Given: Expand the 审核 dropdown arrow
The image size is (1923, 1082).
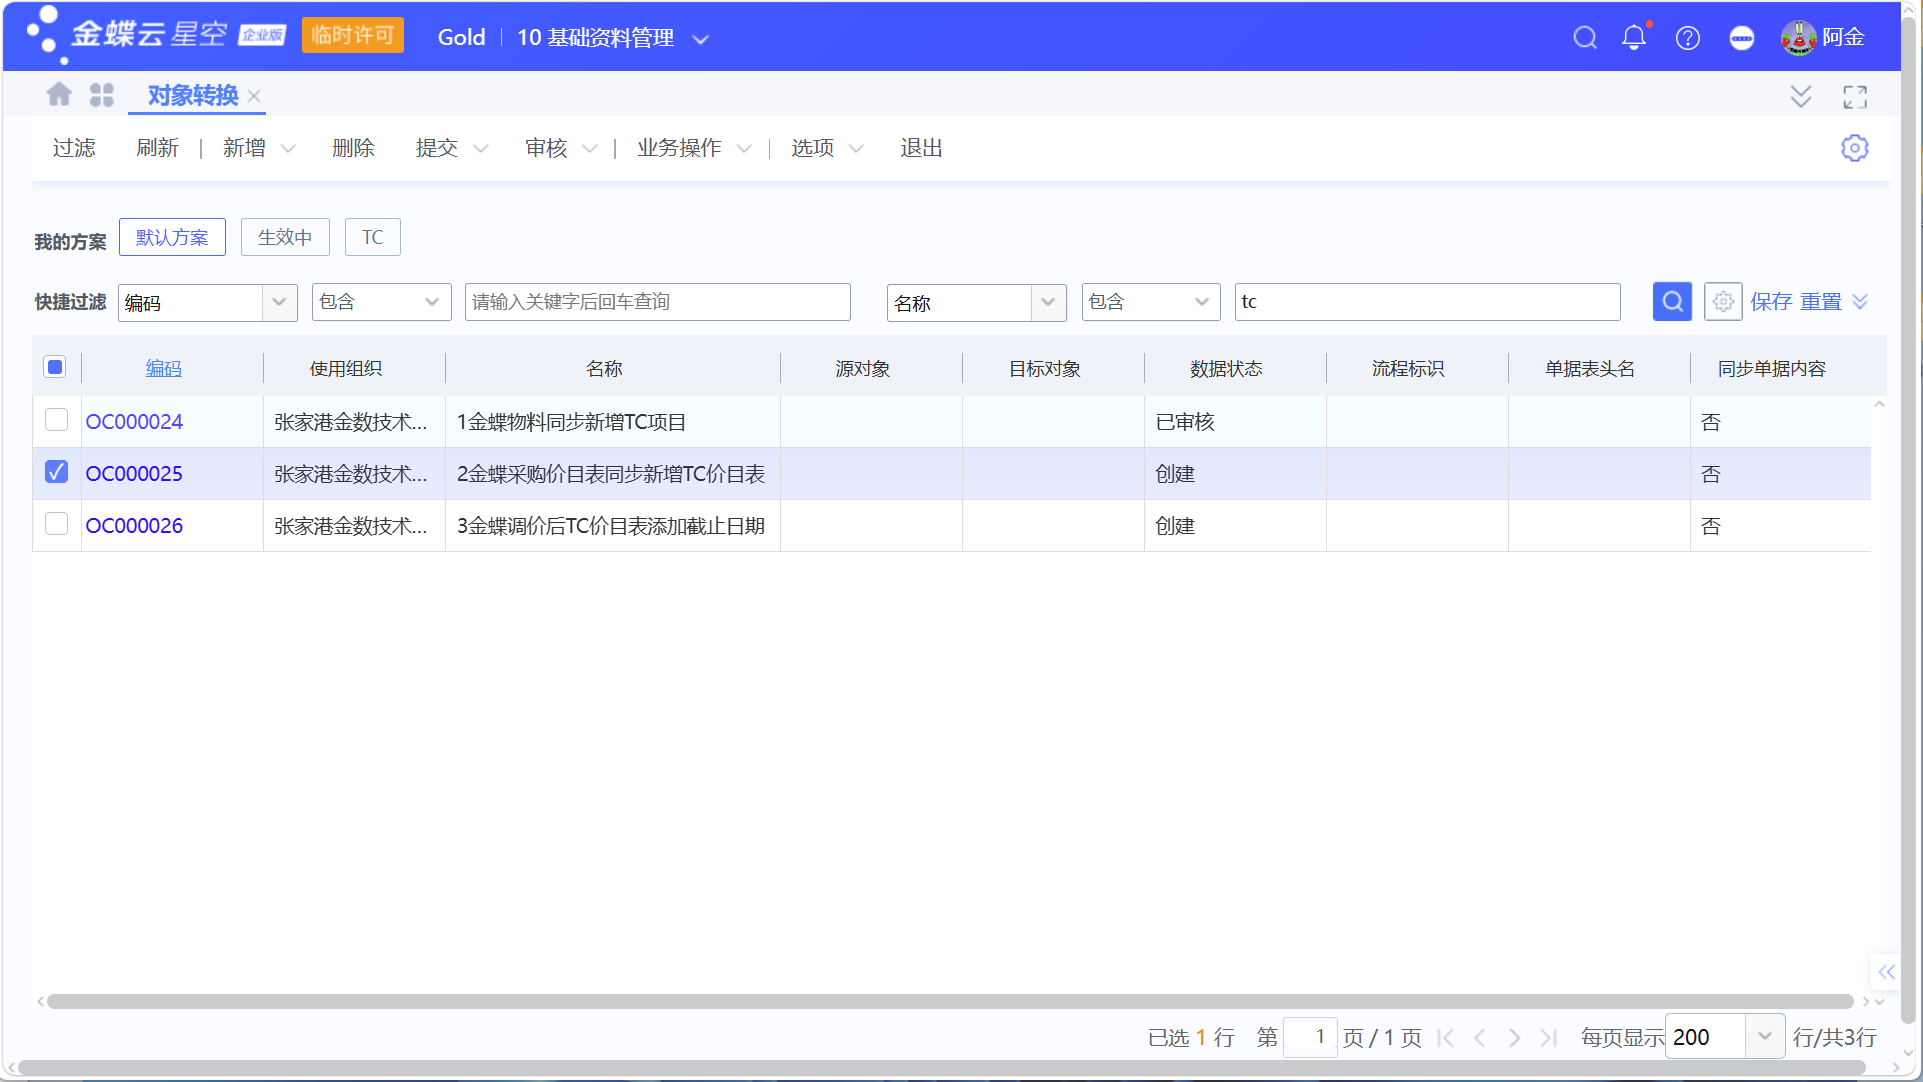Looking at the screenshot, I should pos(589,149).
